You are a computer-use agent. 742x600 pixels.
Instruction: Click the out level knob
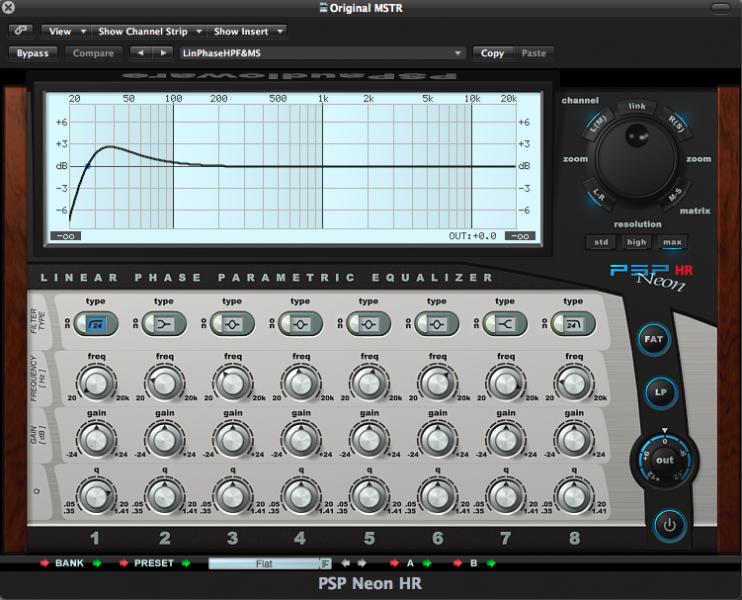point(664,460)
